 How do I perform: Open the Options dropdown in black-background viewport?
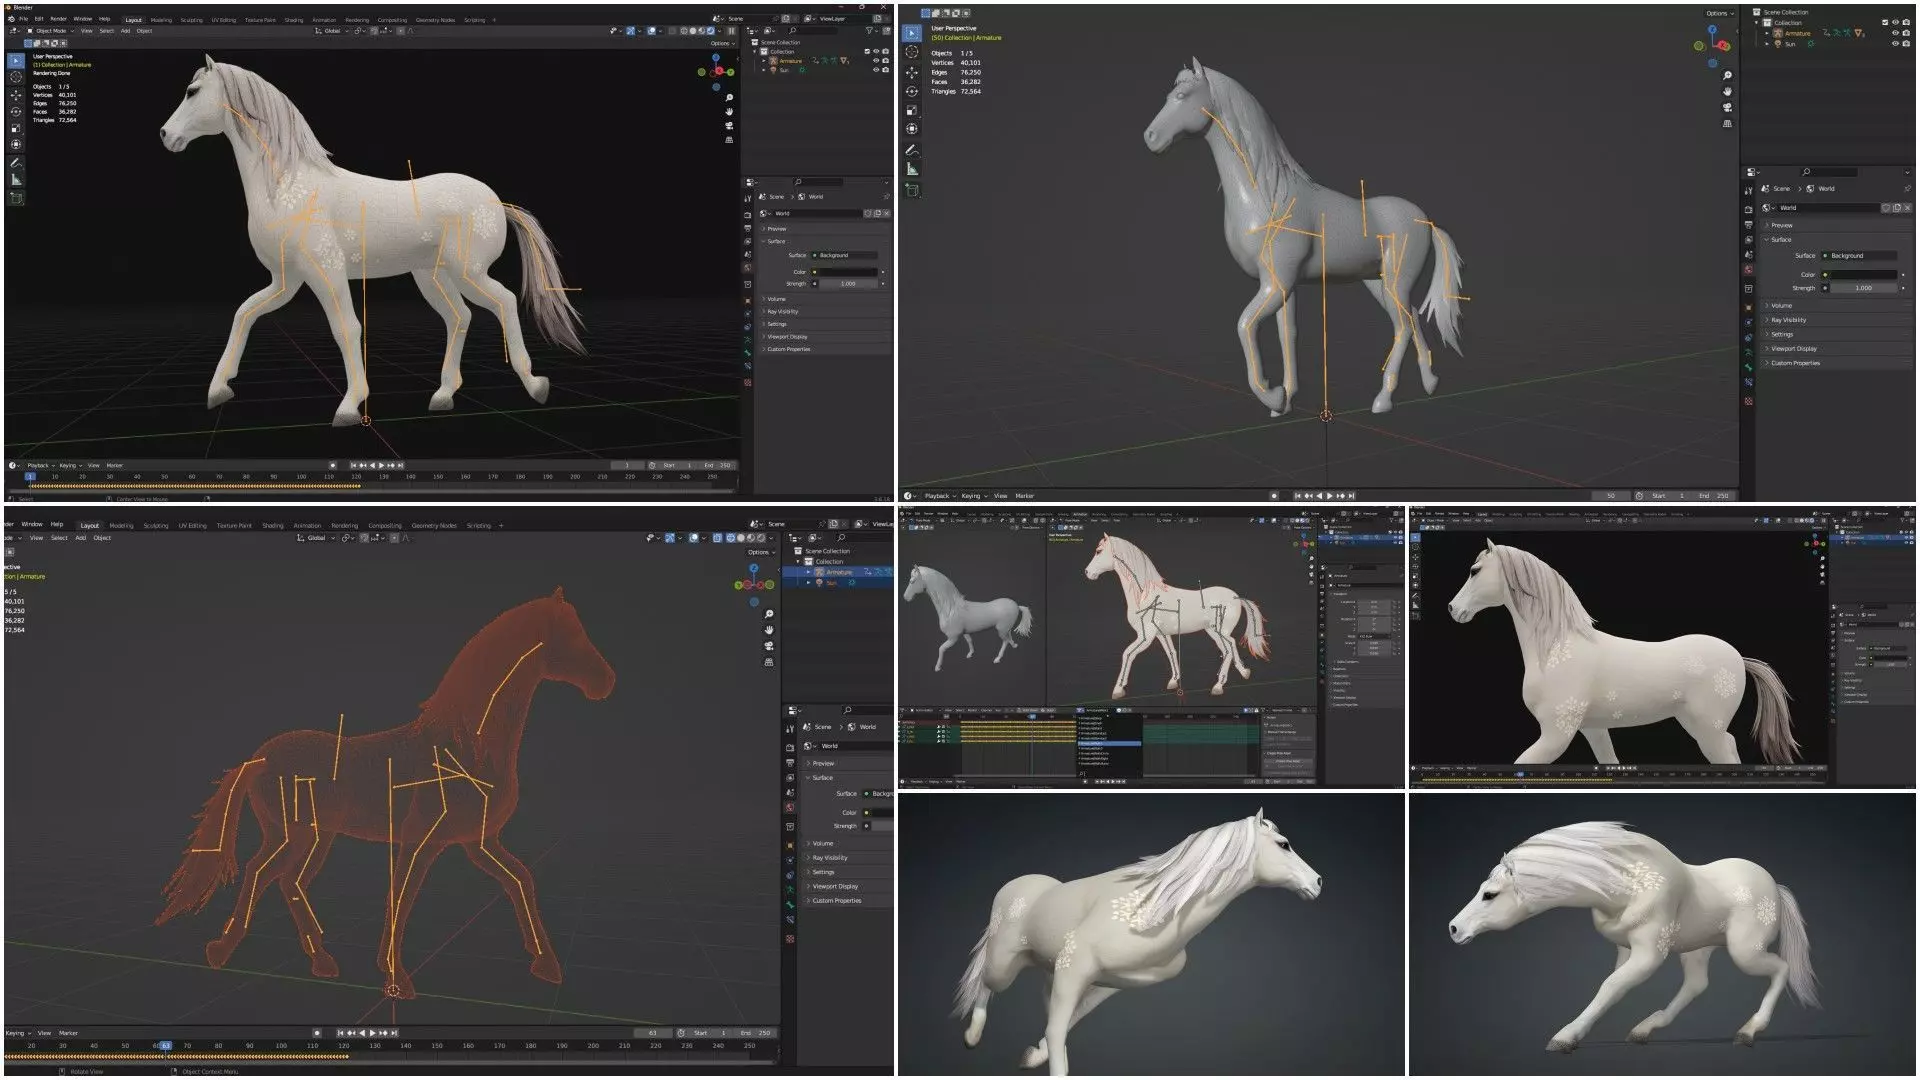click(721, 43)
